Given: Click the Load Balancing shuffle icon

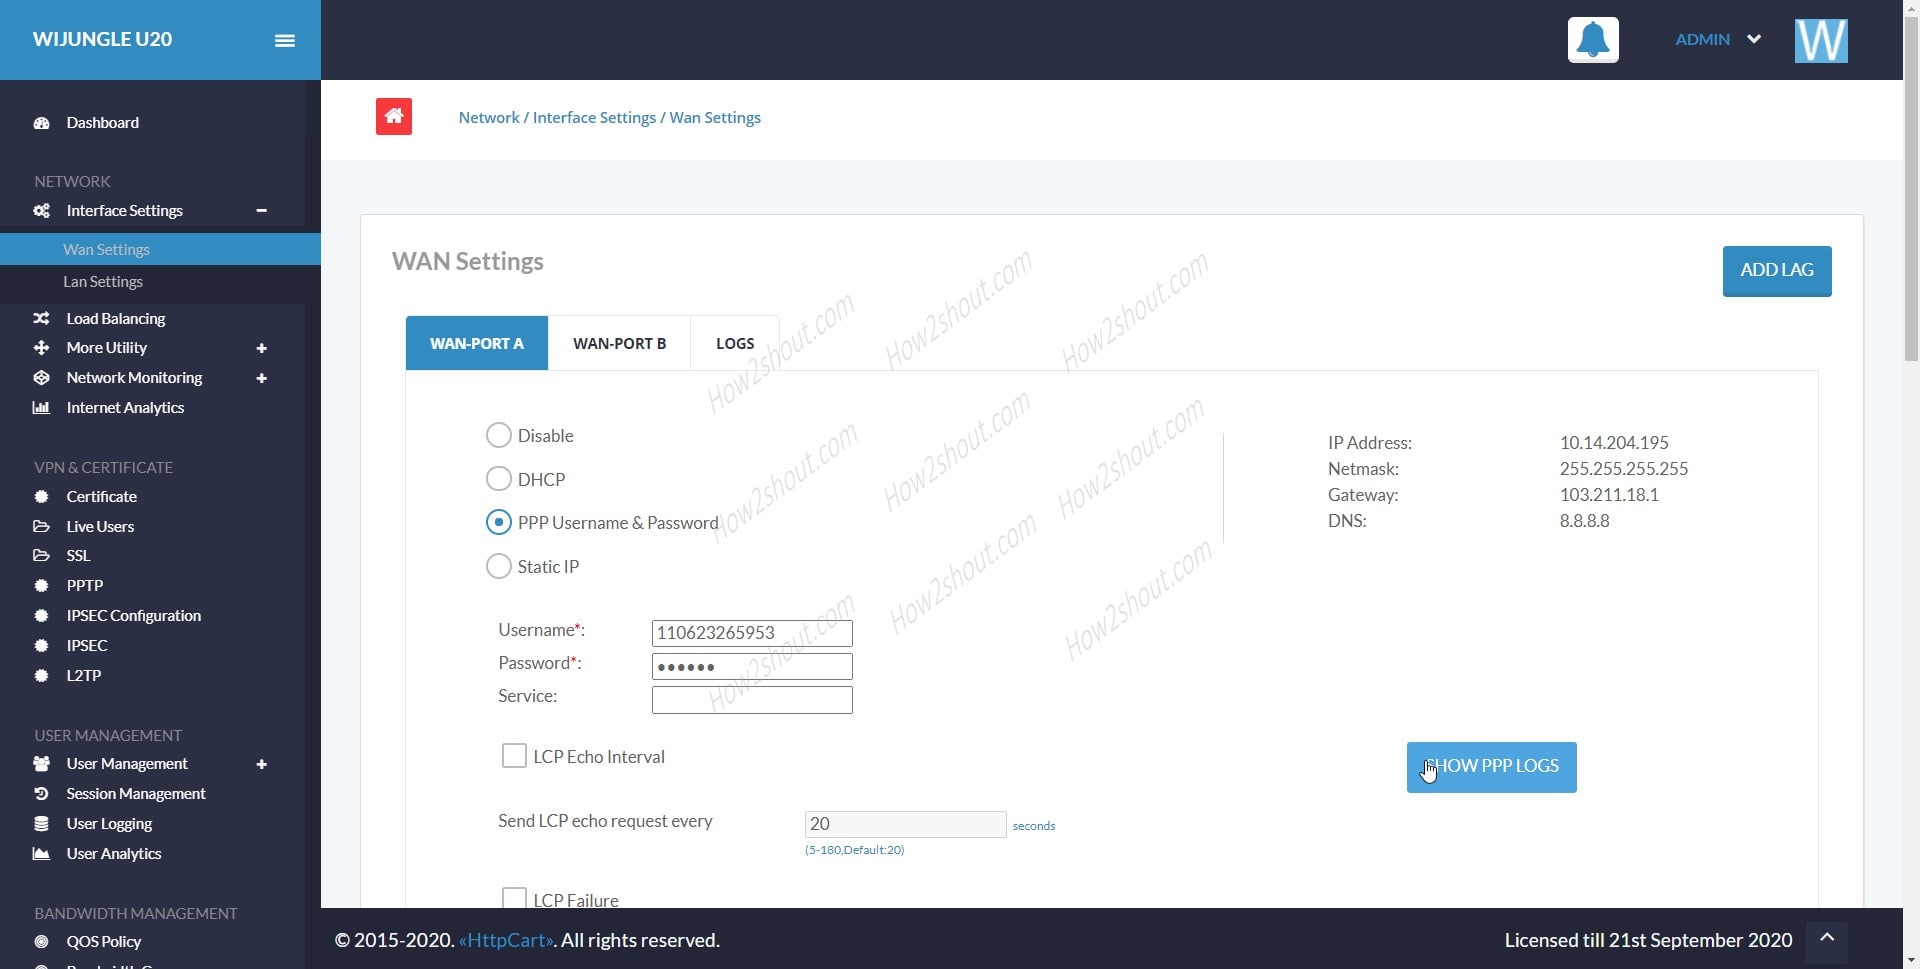Looking at the screenshot, I should [41, 318].
